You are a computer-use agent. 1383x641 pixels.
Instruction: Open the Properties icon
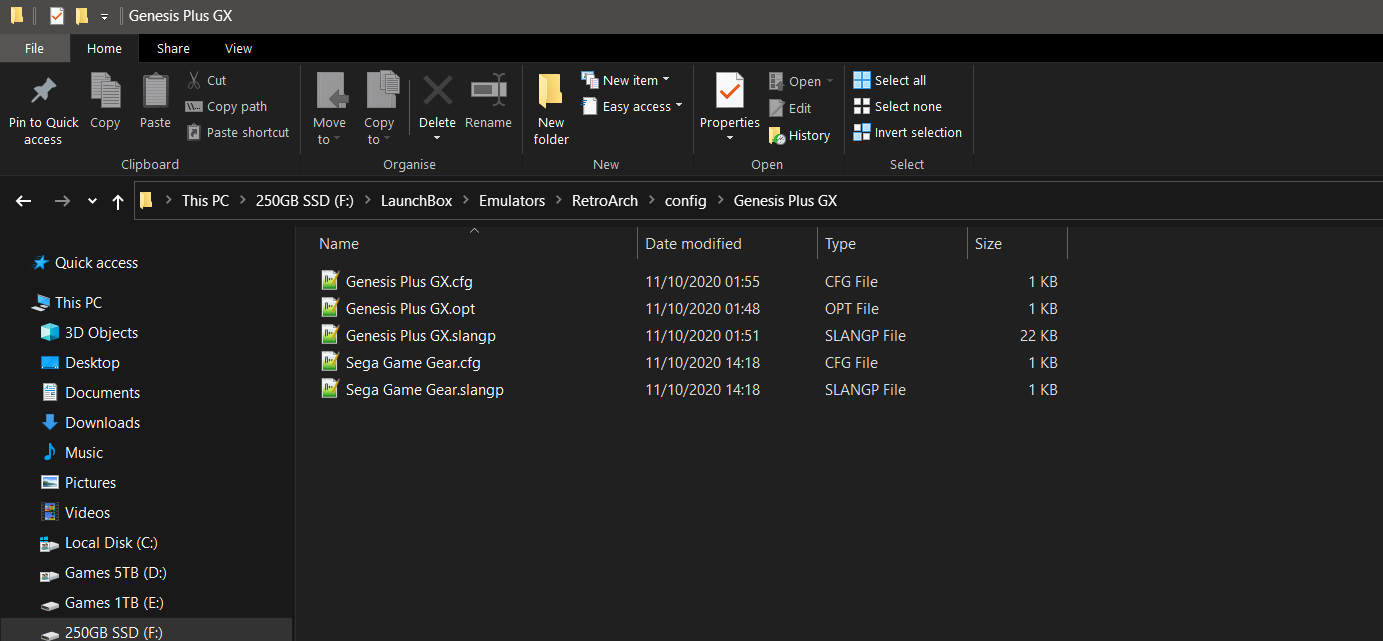click(730, 90)
